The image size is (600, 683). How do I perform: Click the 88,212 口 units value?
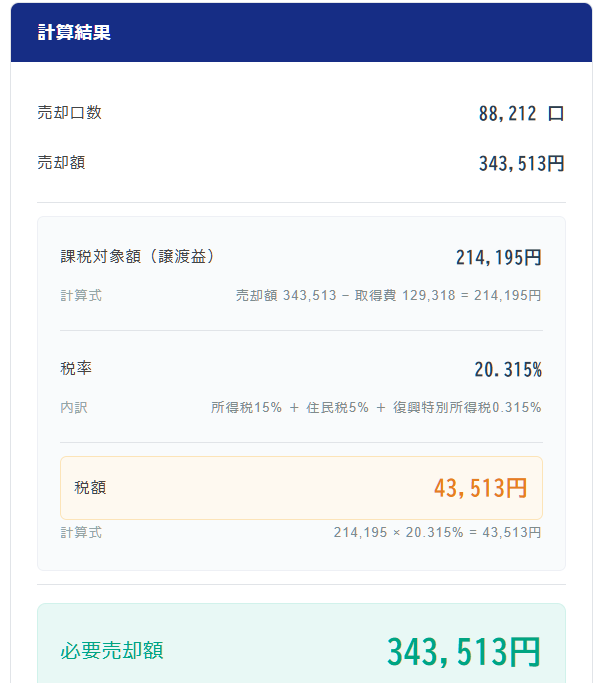coord(521,114)
